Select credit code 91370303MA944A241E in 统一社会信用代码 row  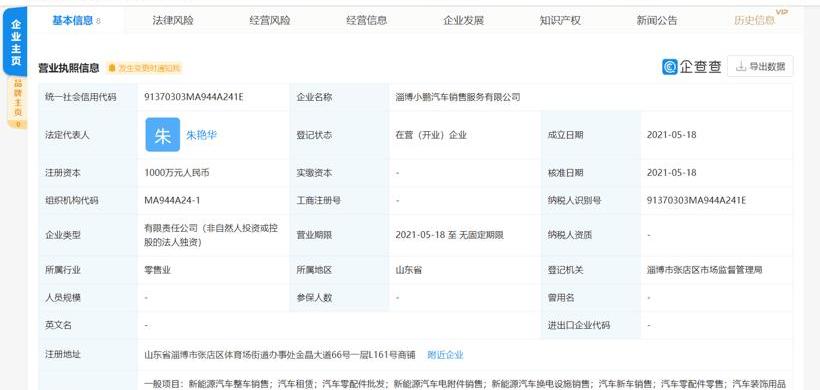(194, 97)
